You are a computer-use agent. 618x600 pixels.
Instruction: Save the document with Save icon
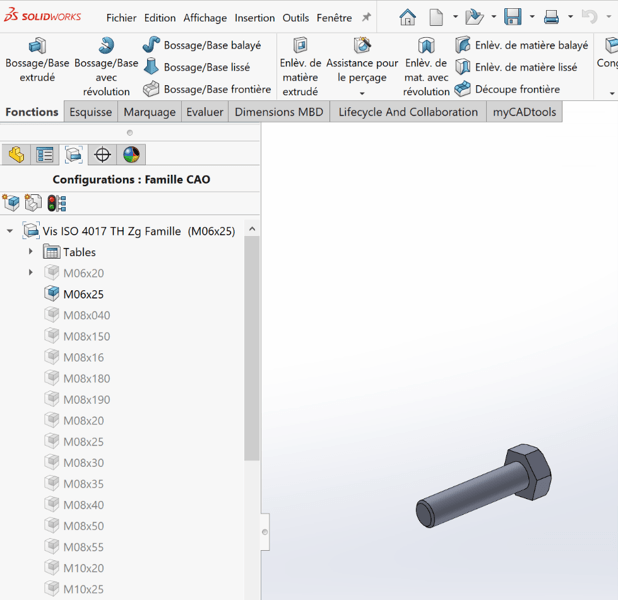coord(513,17)
